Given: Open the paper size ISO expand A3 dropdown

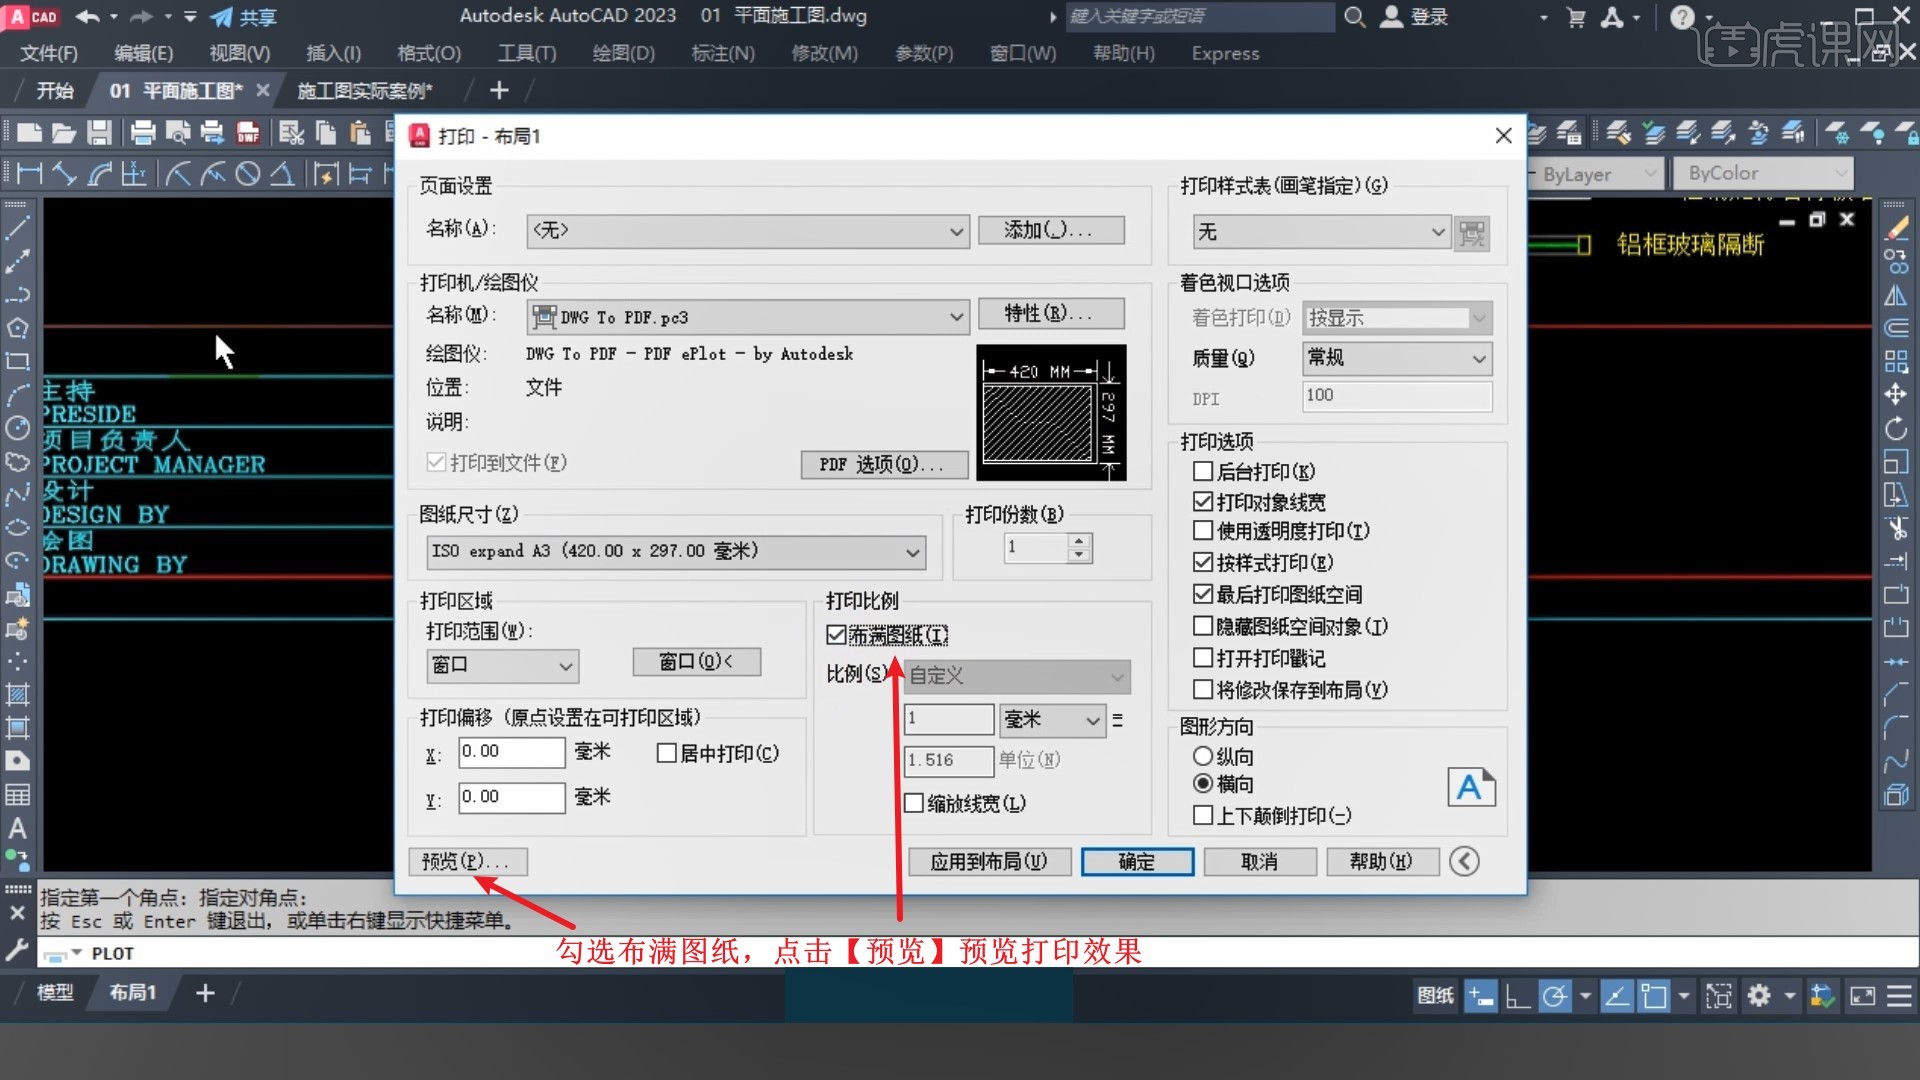Looking at the screenshot, I should (676, 551).
